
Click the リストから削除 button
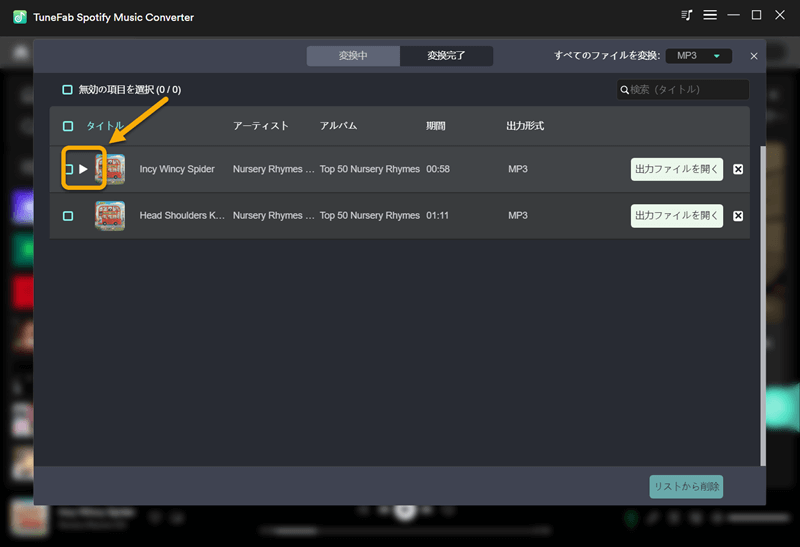click(x=686, y=486)
